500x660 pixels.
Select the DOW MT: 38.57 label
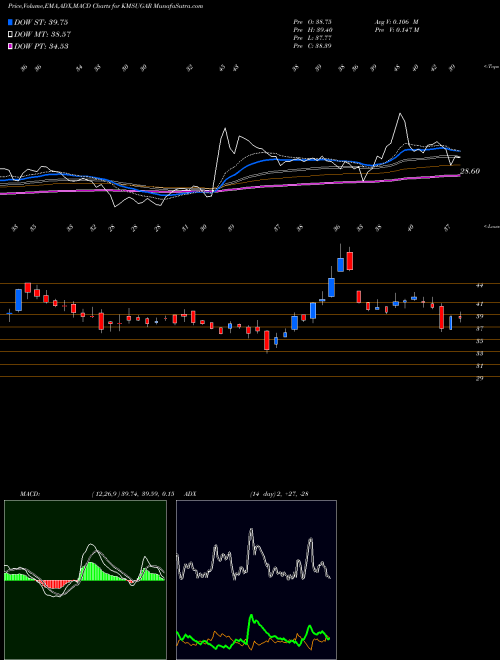pyautogui.click(x=42, y=35)
